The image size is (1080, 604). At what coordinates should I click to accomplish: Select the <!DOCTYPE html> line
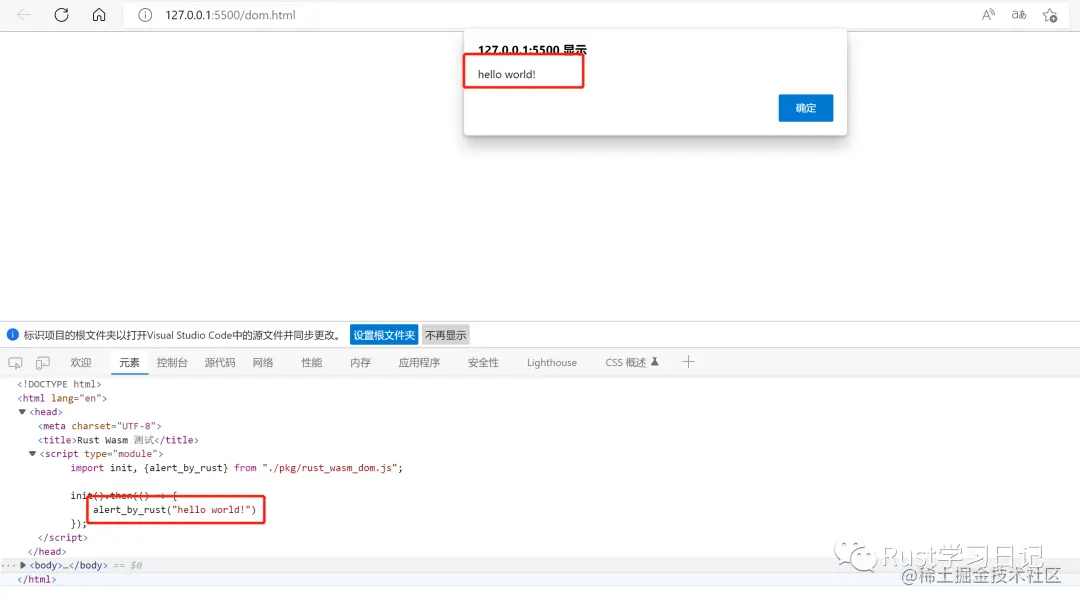pyautogui.click(x=59, y=384)
